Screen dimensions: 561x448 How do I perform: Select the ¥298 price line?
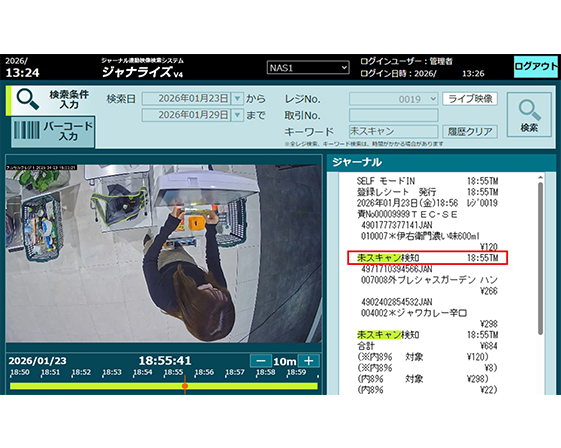tap(489, 324)
